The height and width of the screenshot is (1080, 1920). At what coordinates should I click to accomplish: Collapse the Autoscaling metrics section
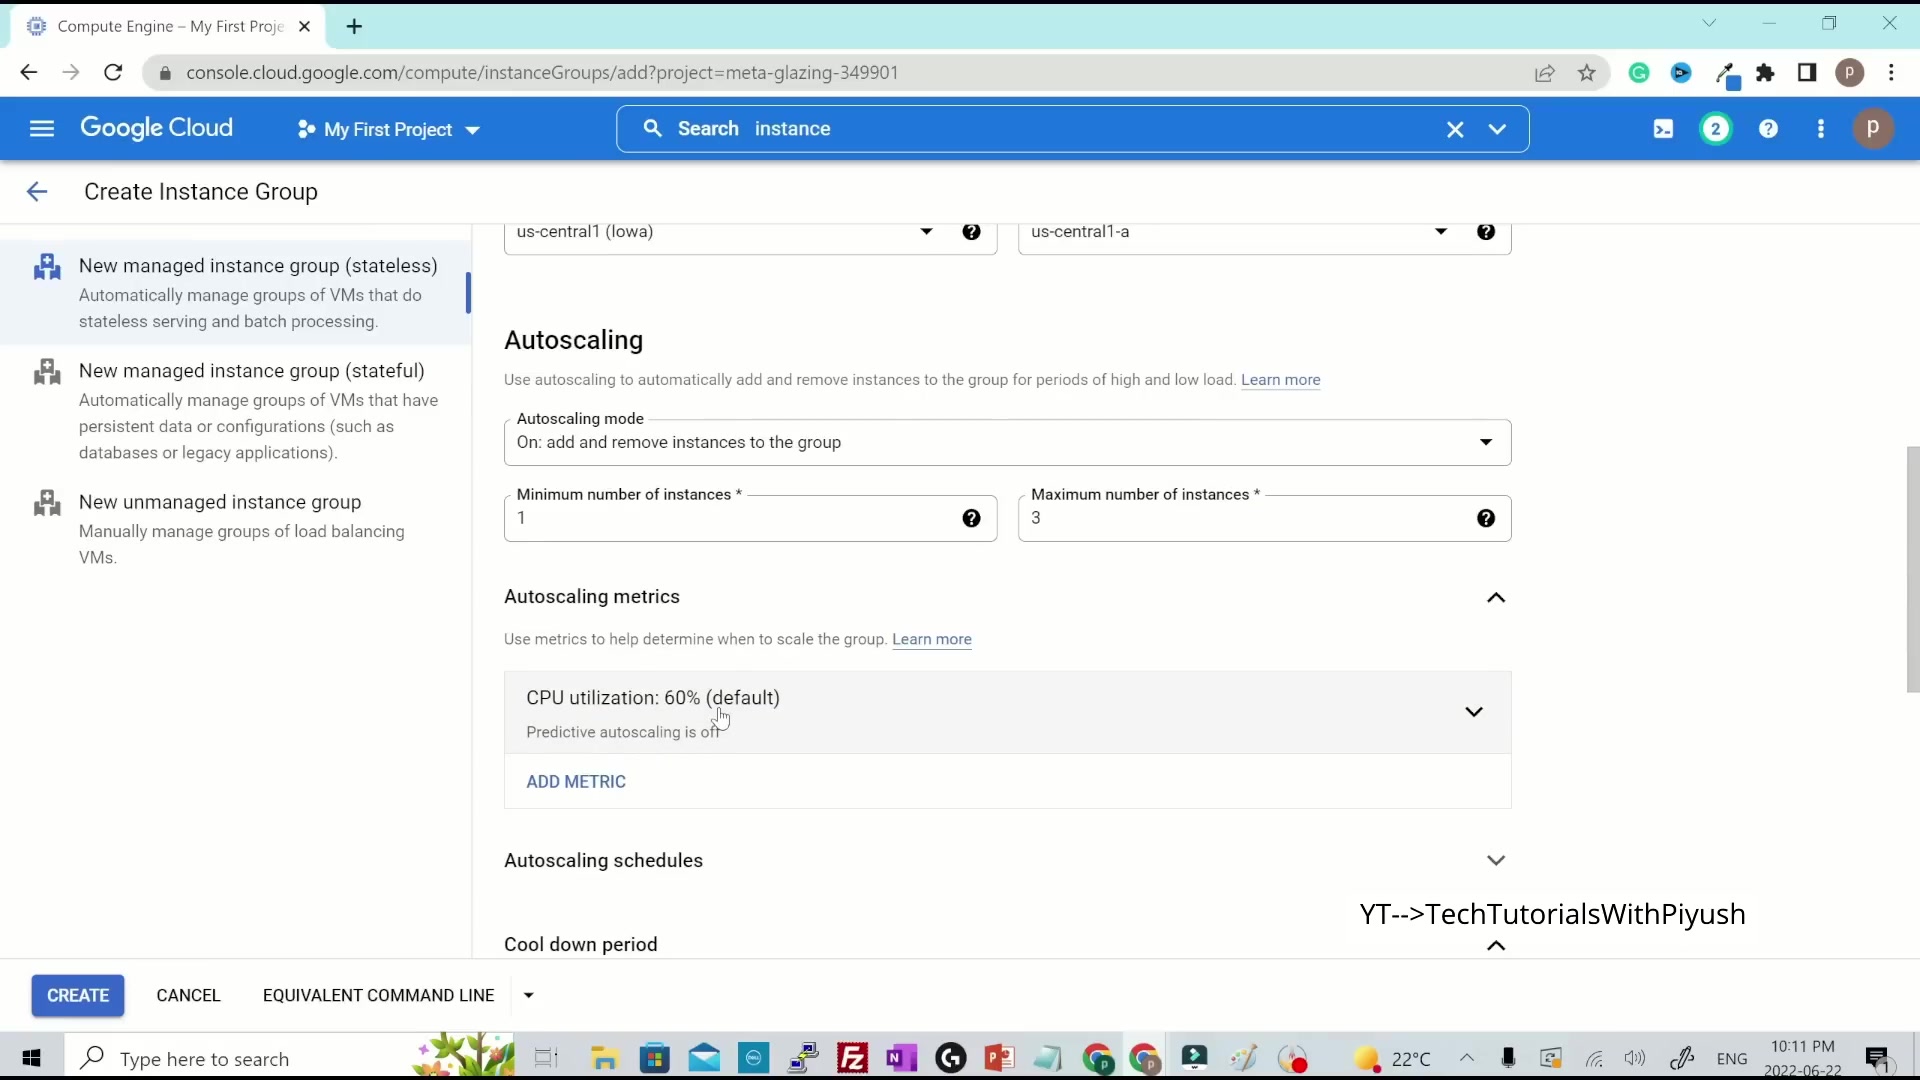(x=1496, y=598)
